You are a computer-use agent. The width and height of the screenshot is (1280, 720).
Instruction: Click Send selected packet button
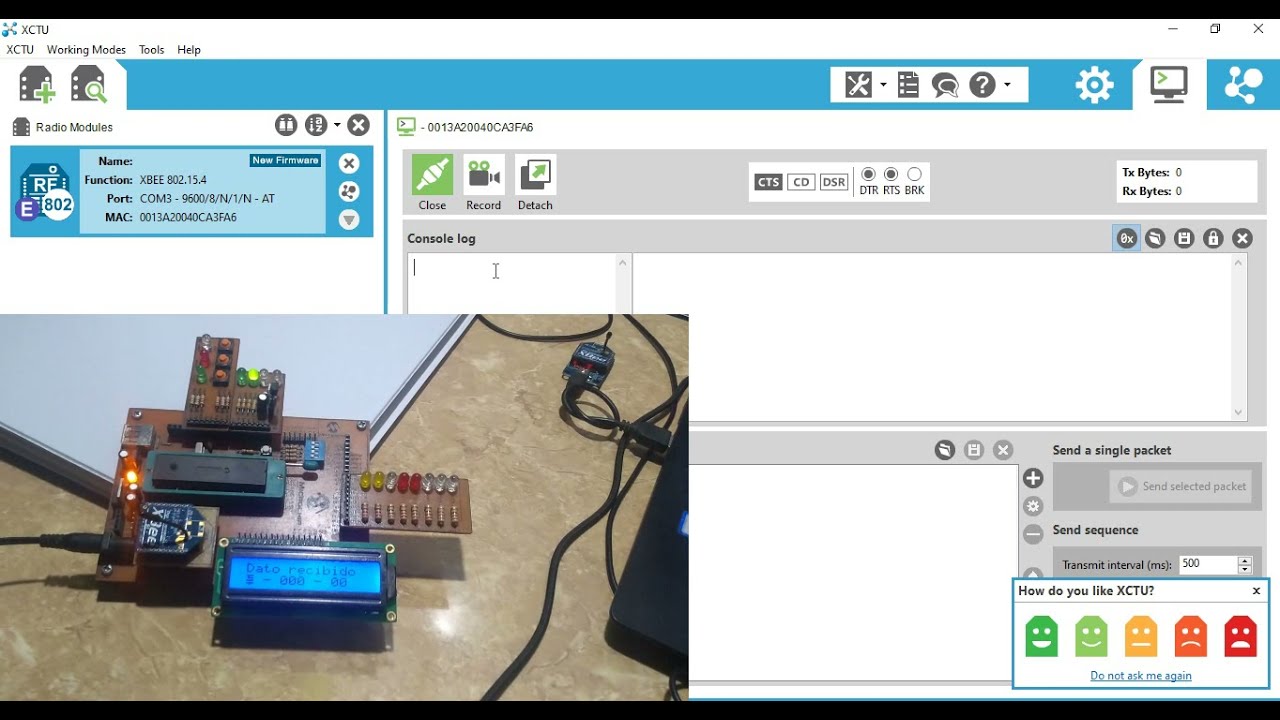tap(1182, 486)
